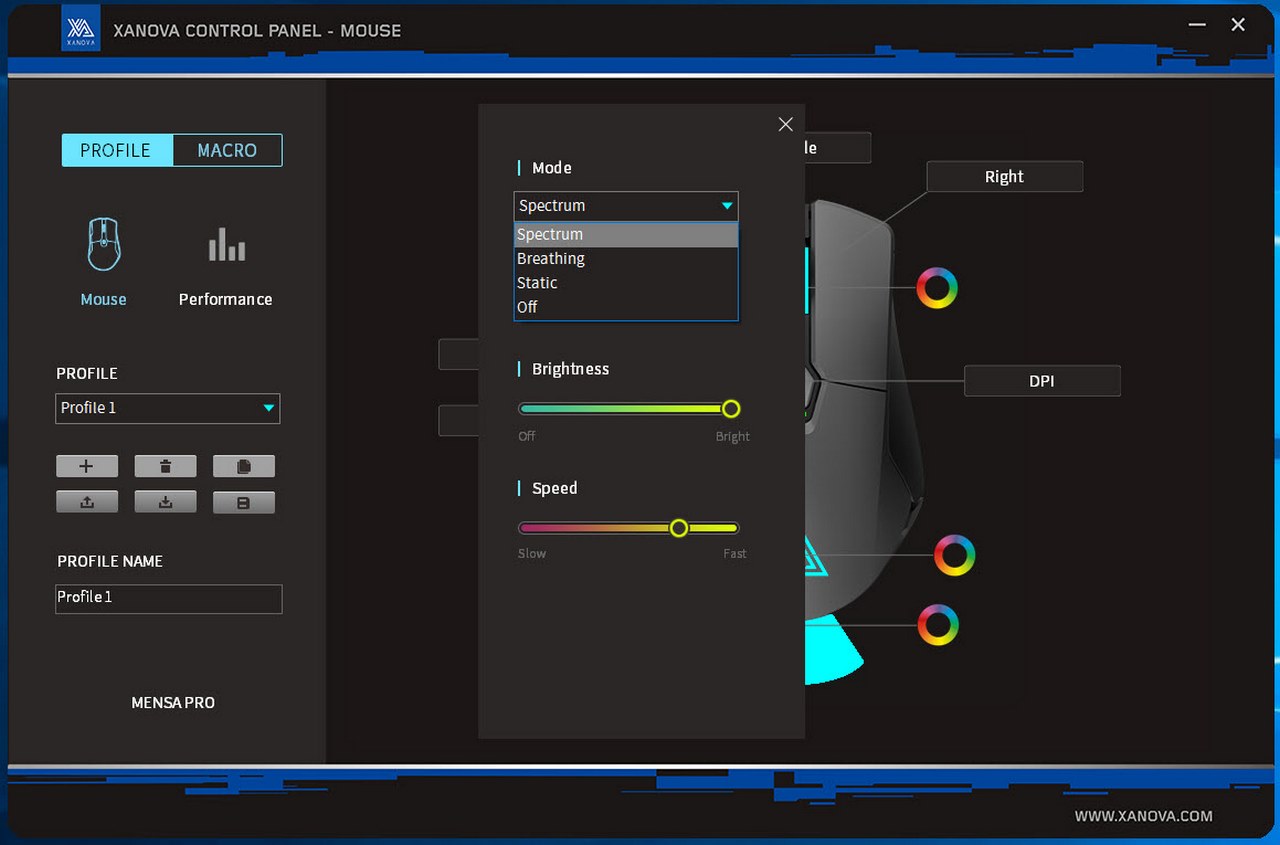
Task: Collapse the Mode dropdown showing Spectrum
Action: tap(626, 206)
